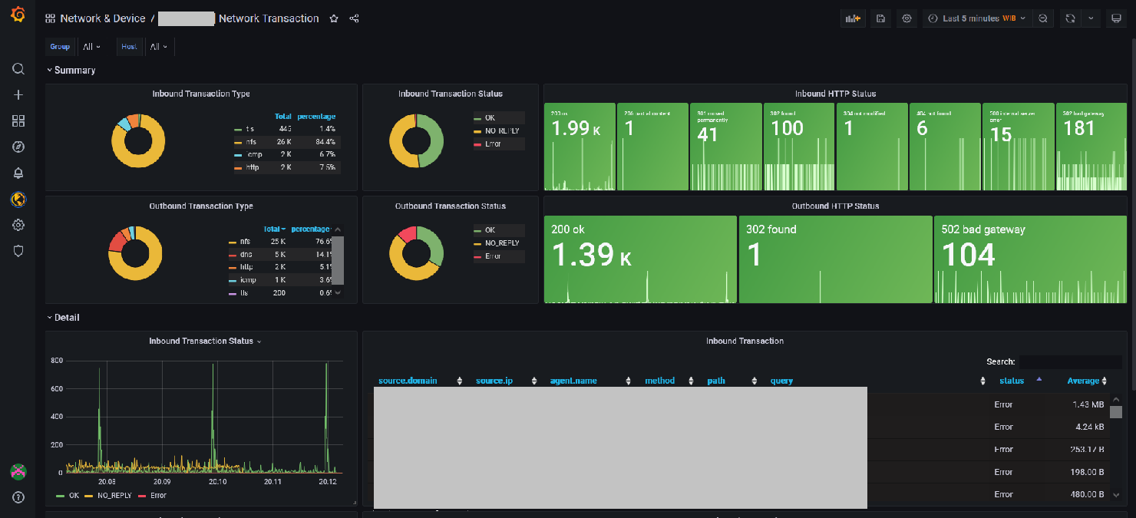Open the Network Transaction dashboard title
Screen dimensions: 1136x518
[x=269, y=19]
